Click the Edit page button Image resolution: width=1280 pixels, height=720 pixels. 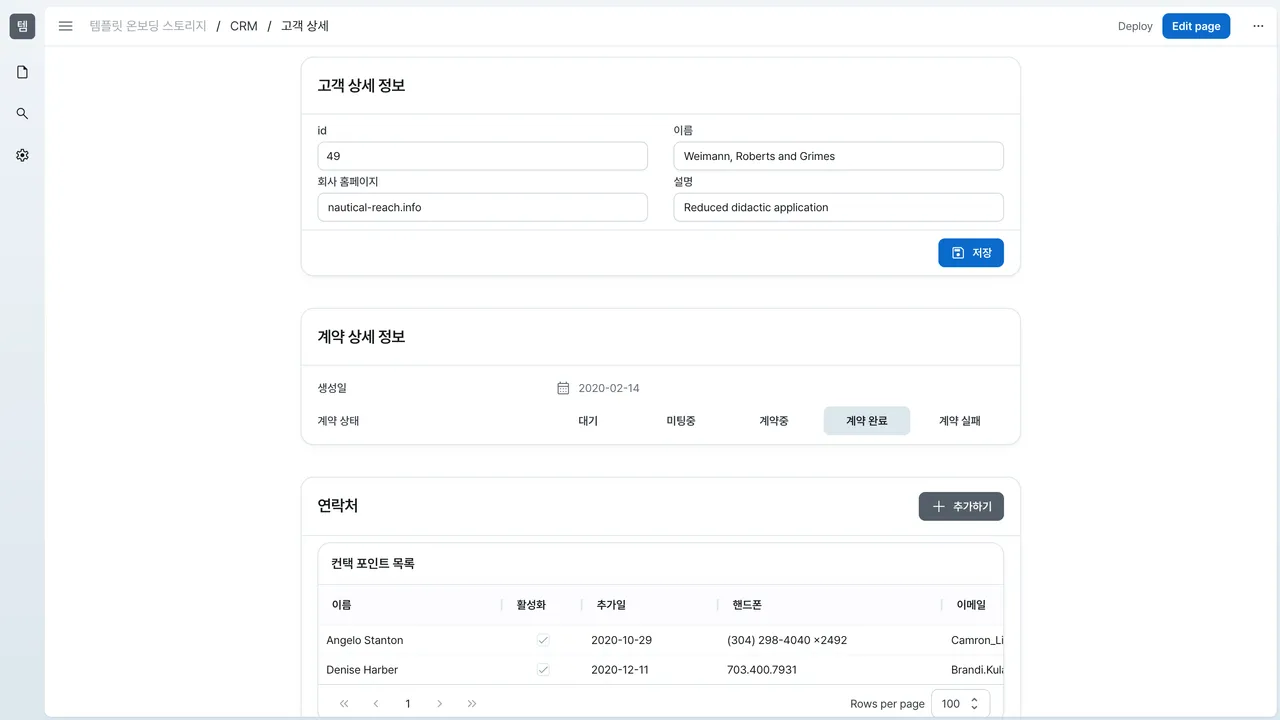click(1196, 26)
